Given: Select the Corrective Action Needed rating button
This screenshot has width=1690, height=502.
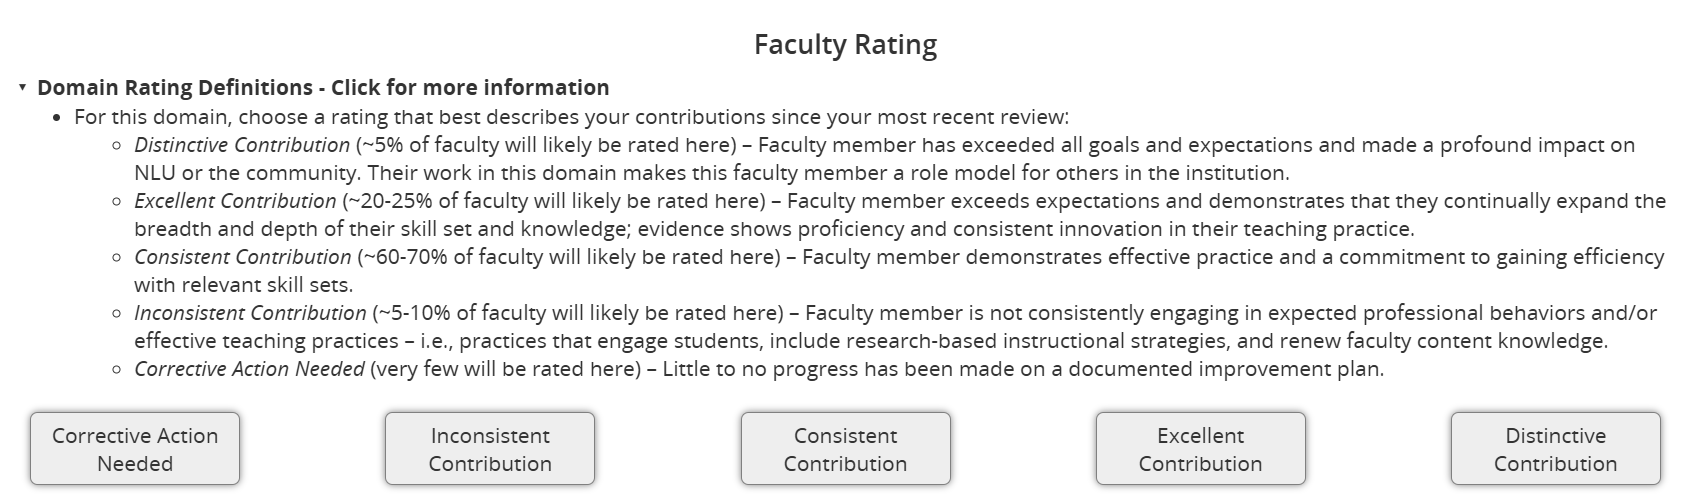Looking at the screenshot, I should 135,449.
